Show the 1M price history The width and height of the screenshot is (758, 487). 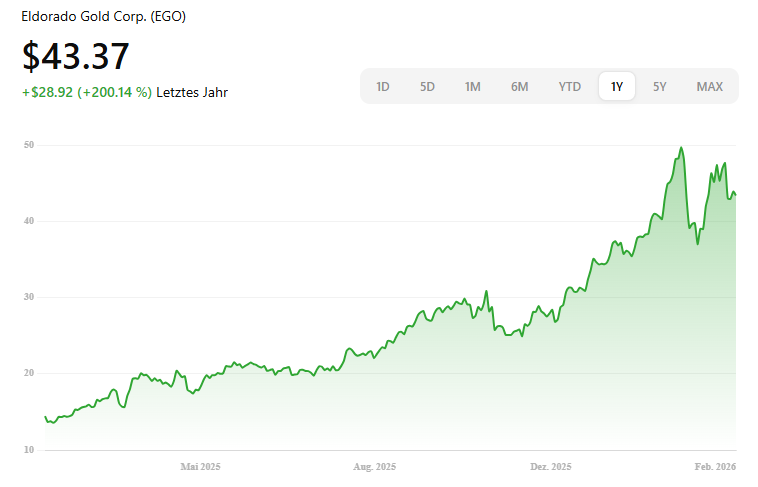pyautogui.click(x=472, y=87)
